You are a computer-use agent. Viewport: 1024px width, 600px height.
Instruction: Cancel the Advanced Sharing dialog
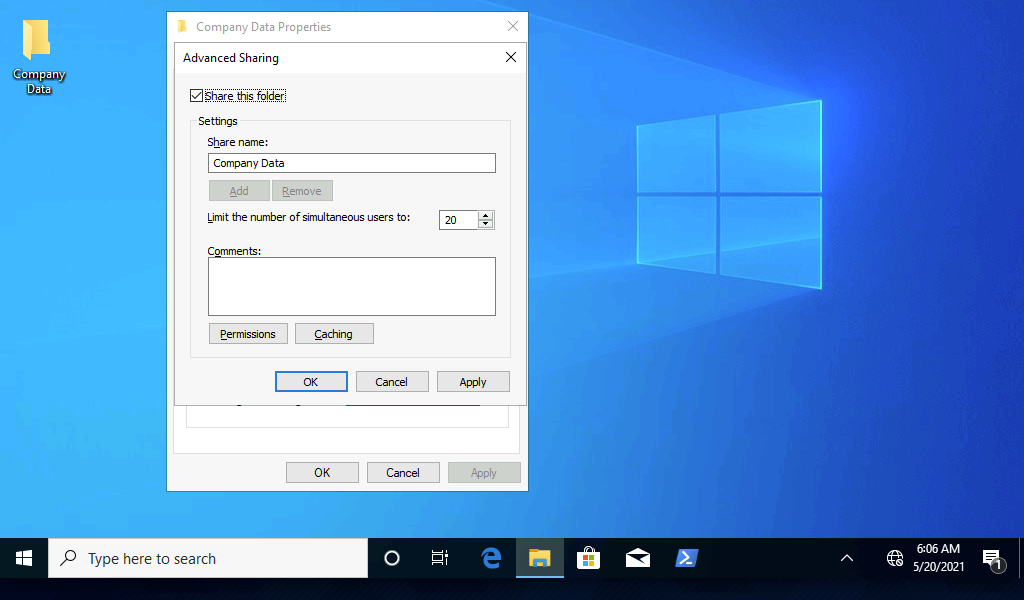coord(391,382)
